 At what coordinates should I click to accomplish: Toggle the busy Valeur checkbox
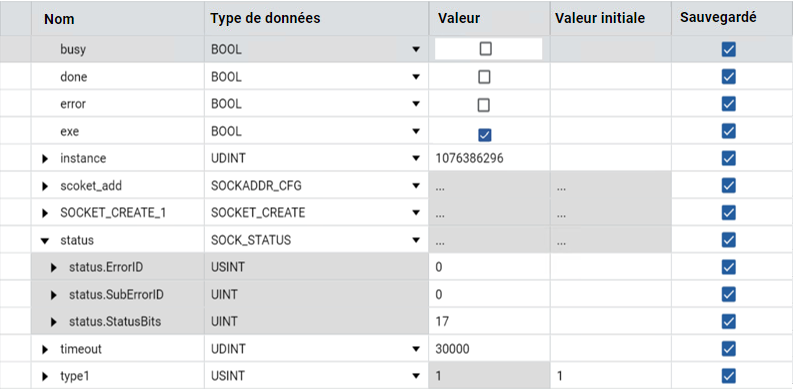[x=486, y=49]
